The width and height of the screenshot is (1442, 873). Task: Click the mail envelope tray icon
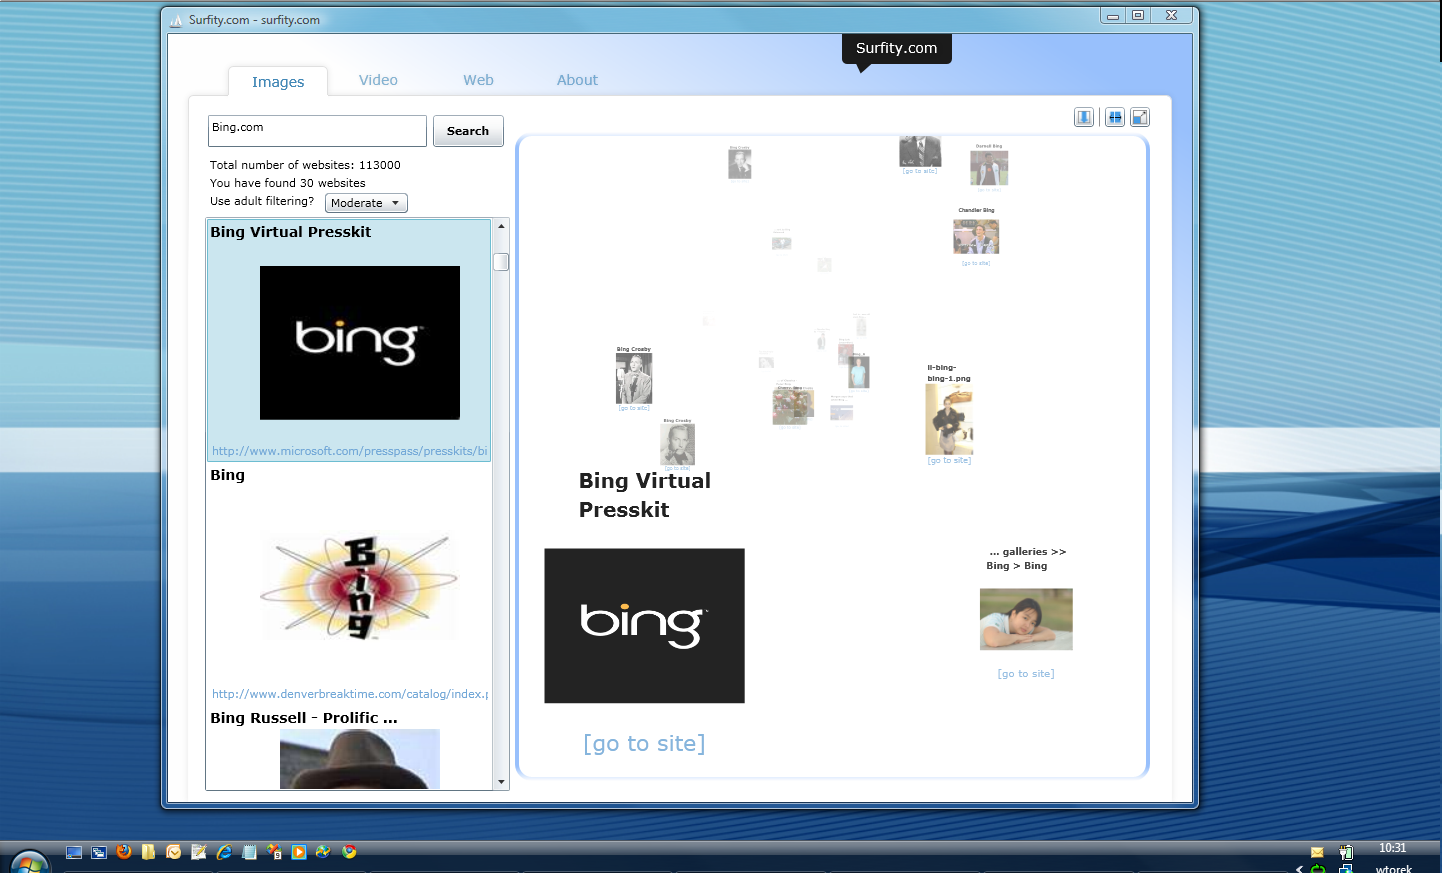coord(1317,852)
